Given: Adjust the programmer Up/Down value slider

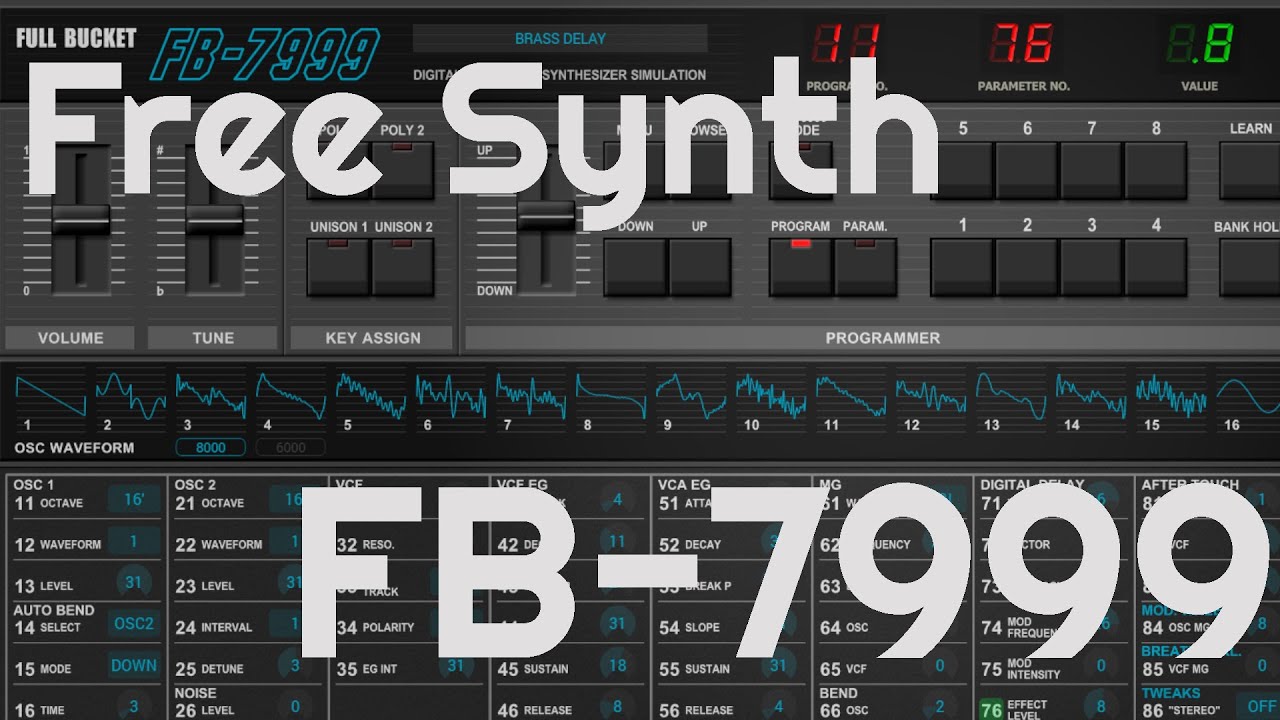Looking at the screenshot, I should point(546,216).
